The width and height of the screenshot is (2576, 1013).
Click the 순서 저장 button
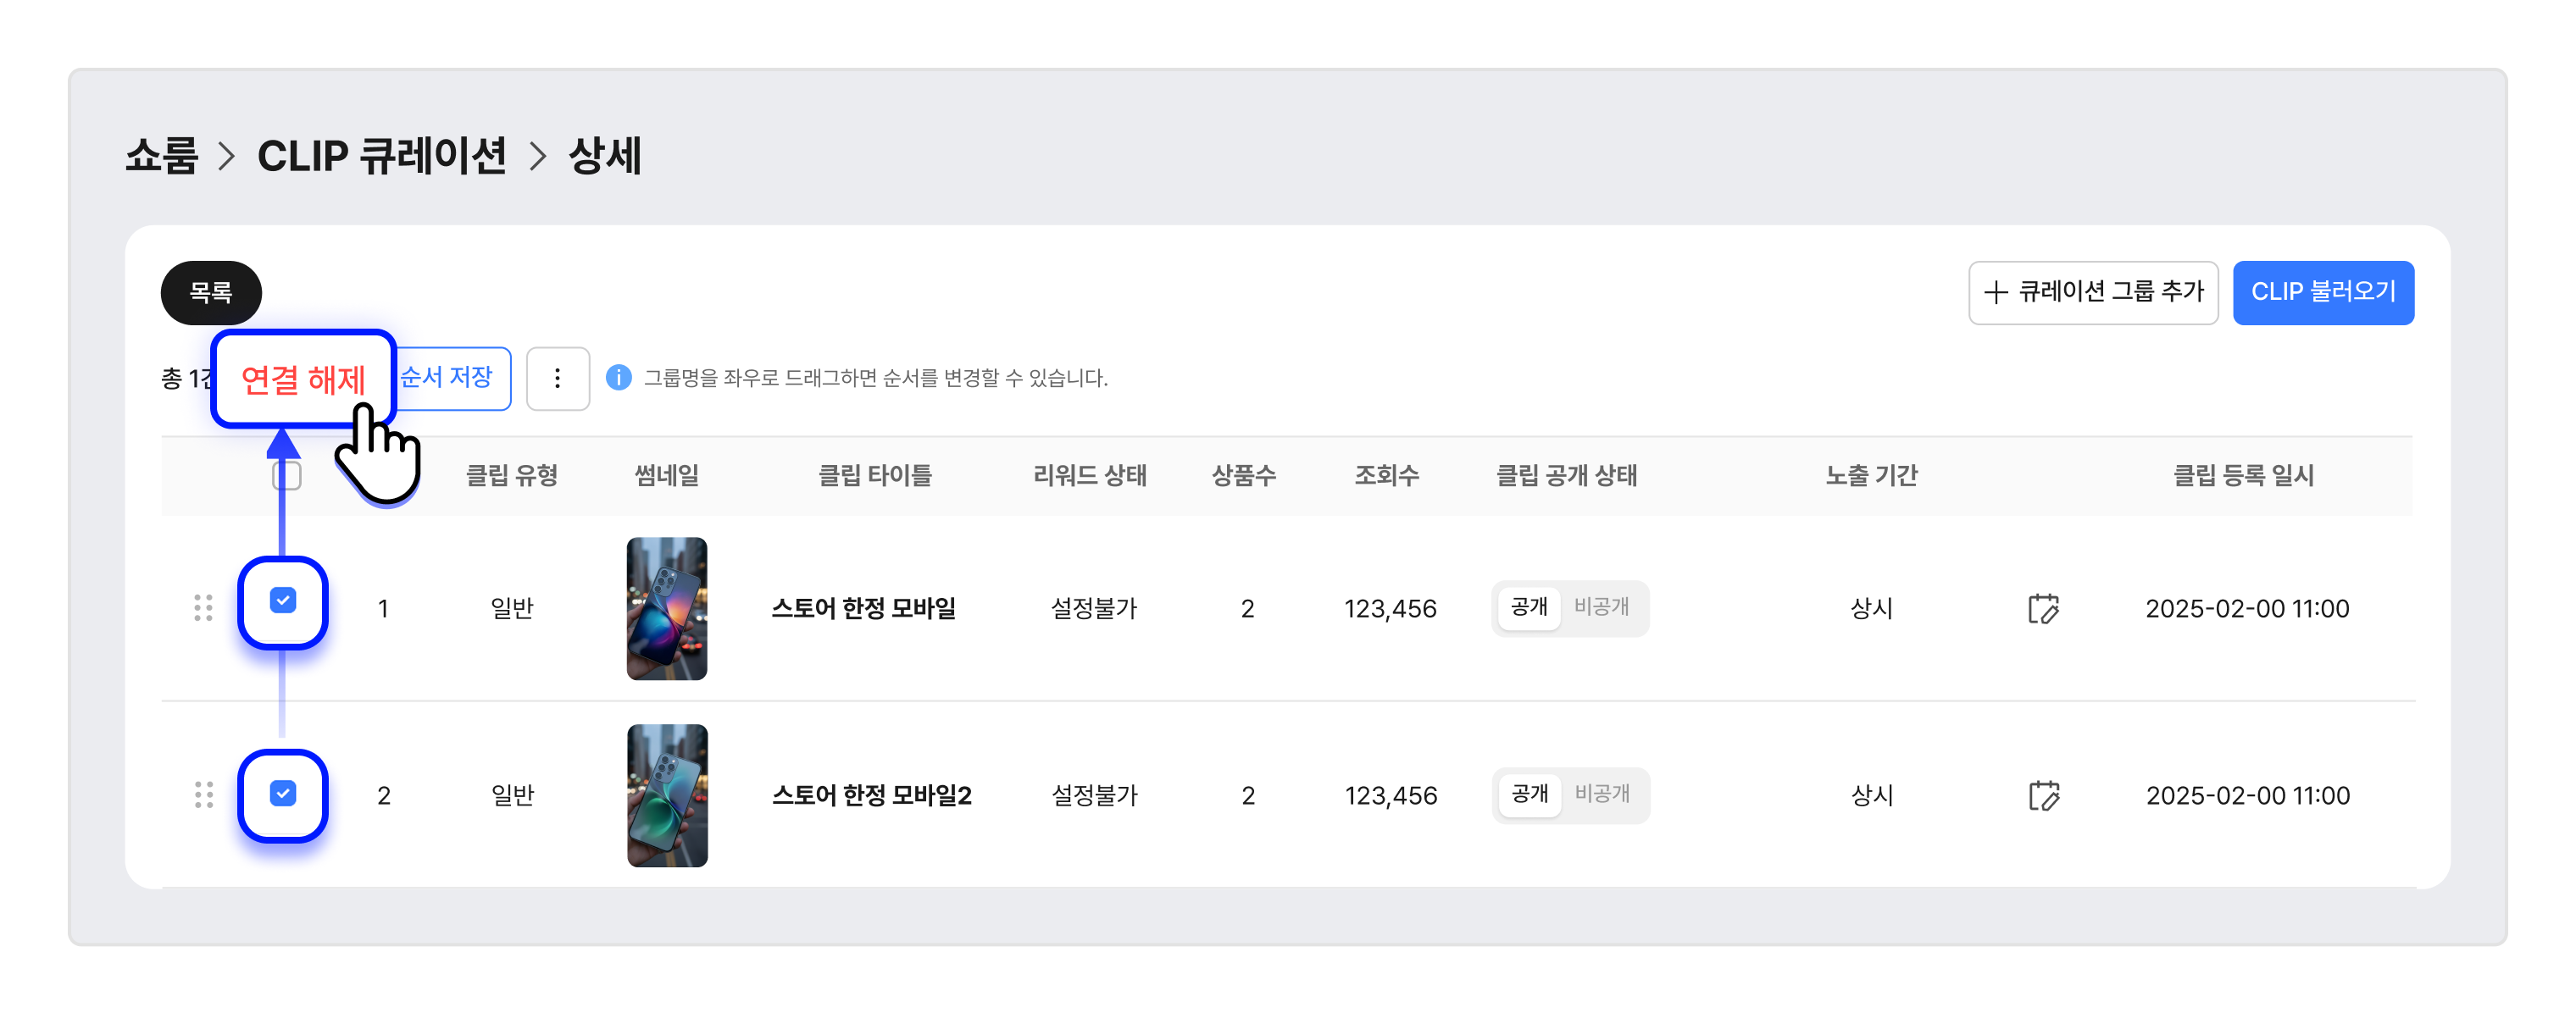(448, 378)
